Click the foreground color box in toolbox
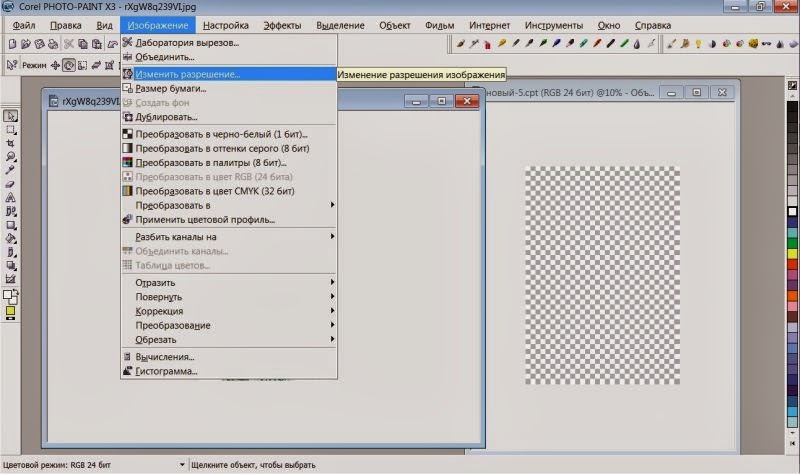800x474 pixels. [7, 294]
